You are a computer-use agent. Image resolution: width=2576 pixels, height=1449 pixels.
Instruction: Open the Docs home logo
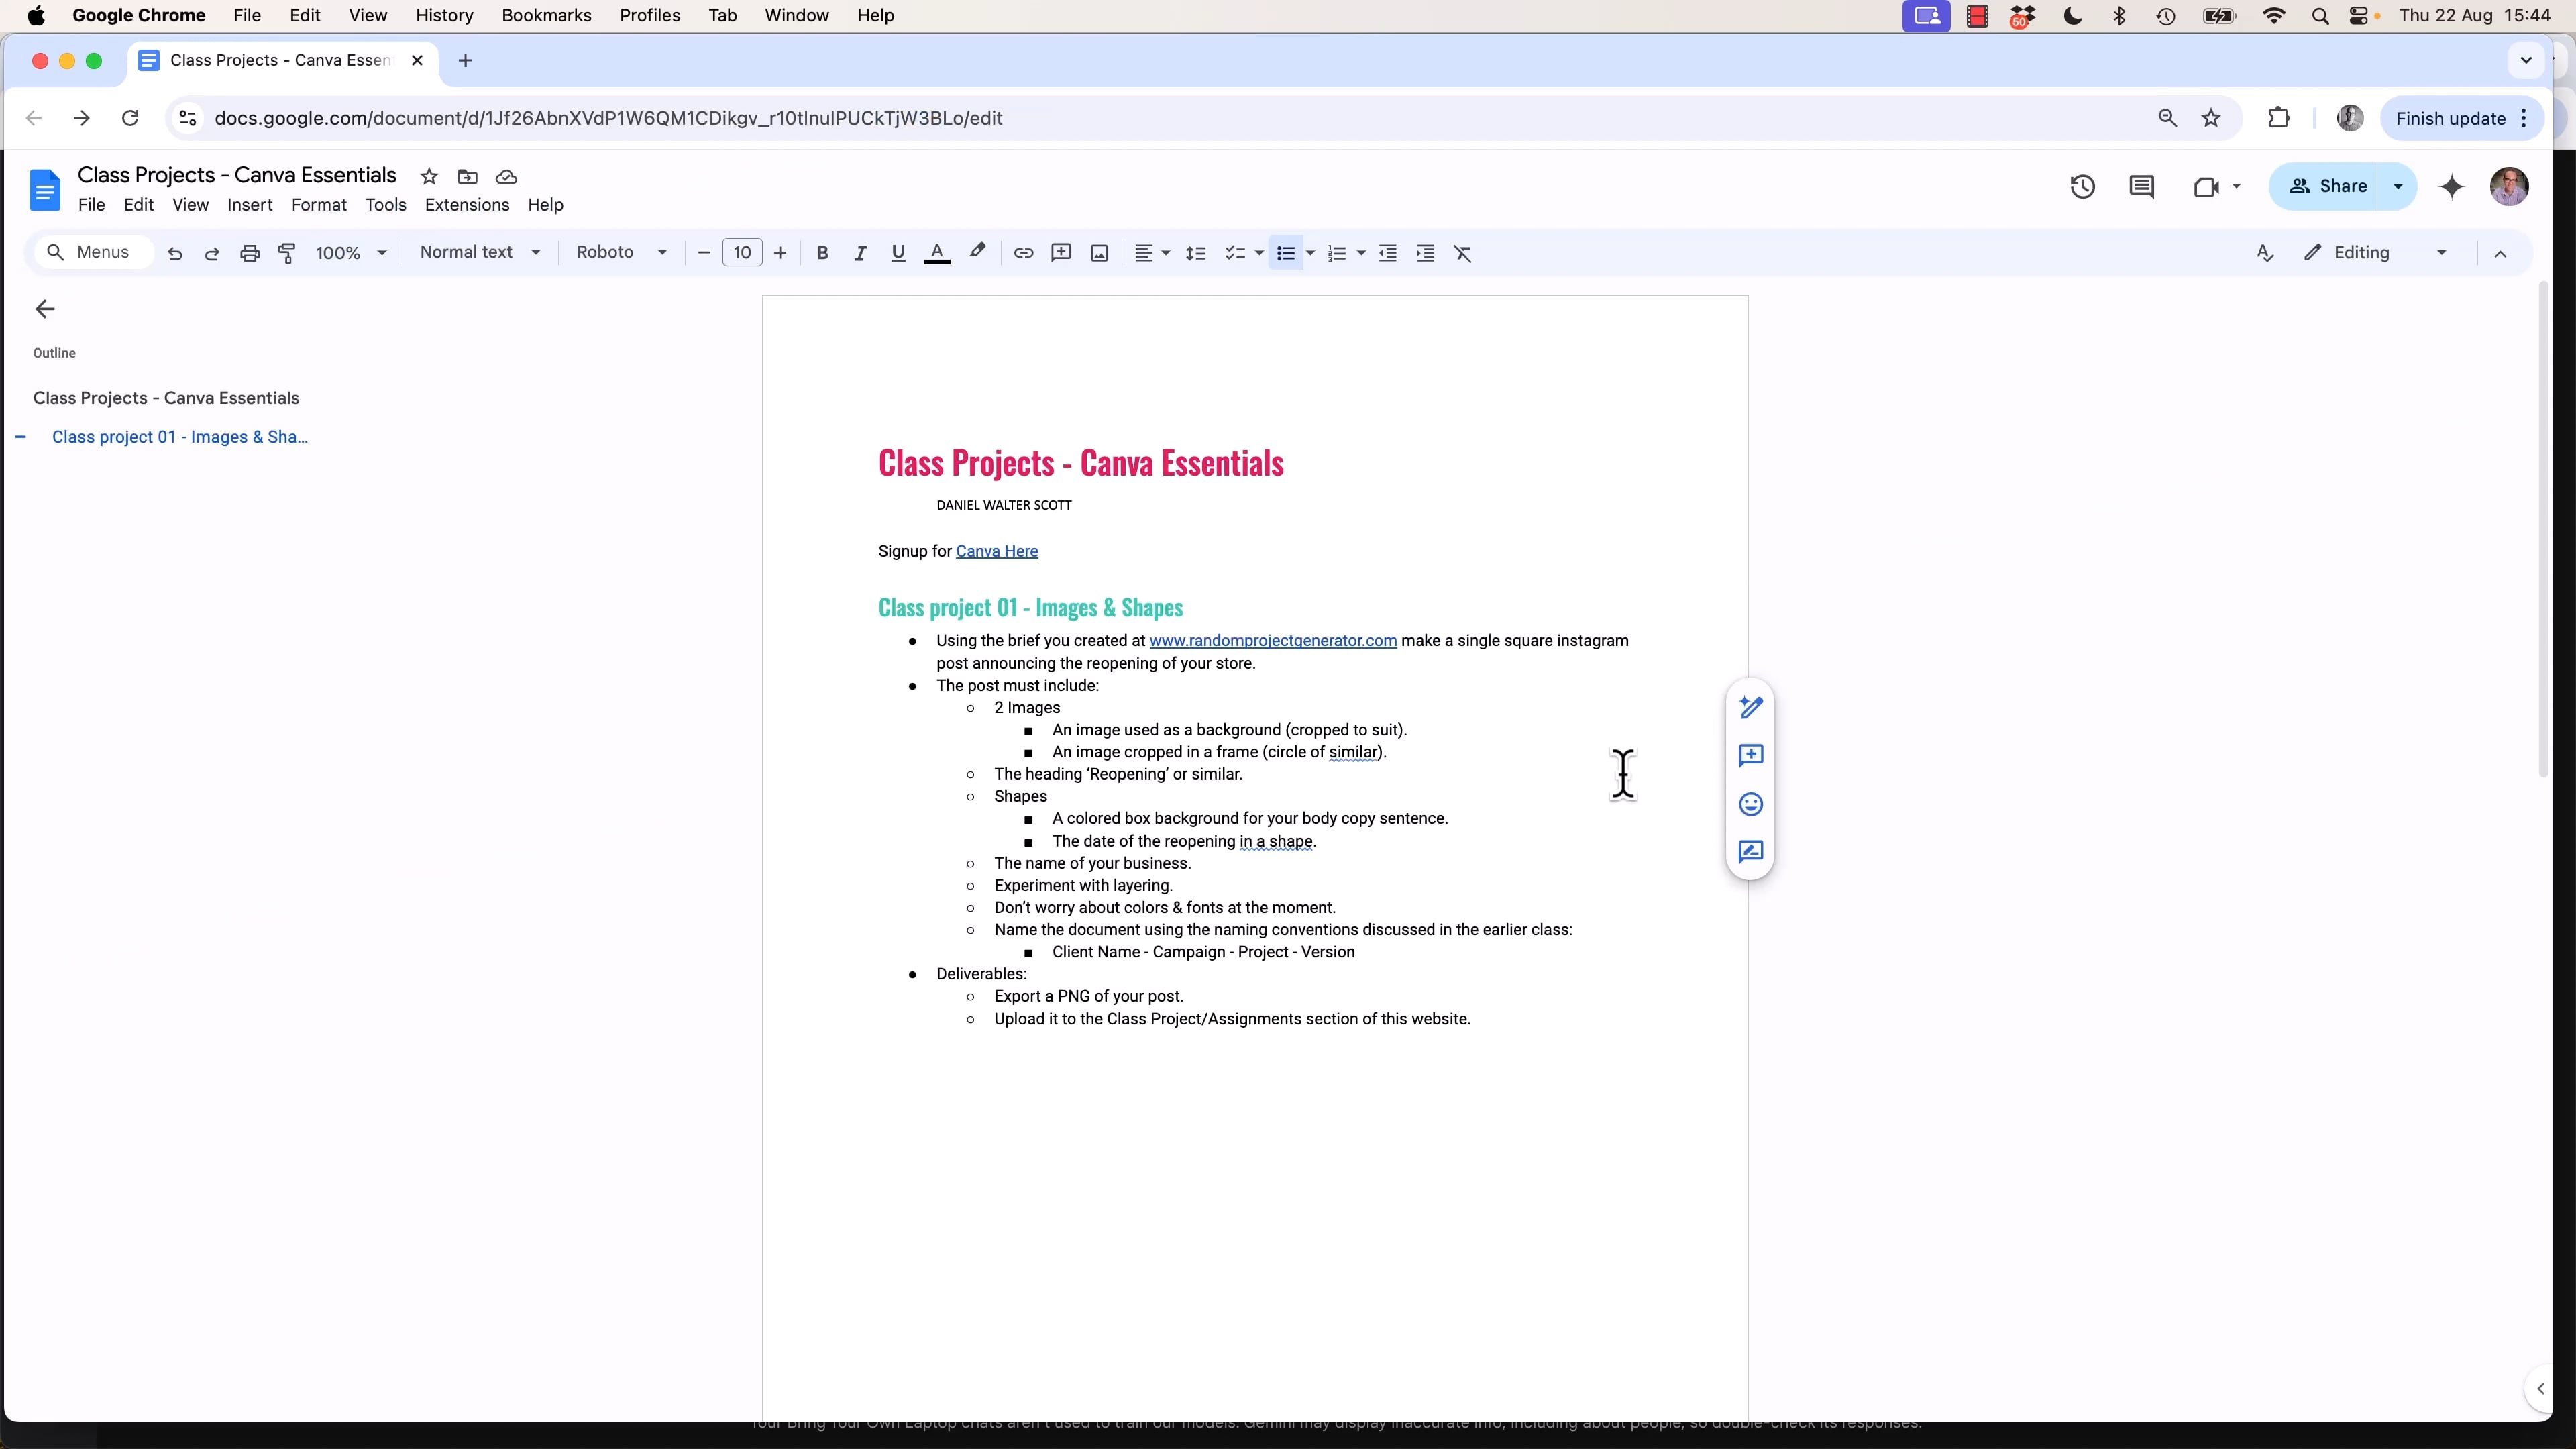pyautogui.click(x=45, y=190)
